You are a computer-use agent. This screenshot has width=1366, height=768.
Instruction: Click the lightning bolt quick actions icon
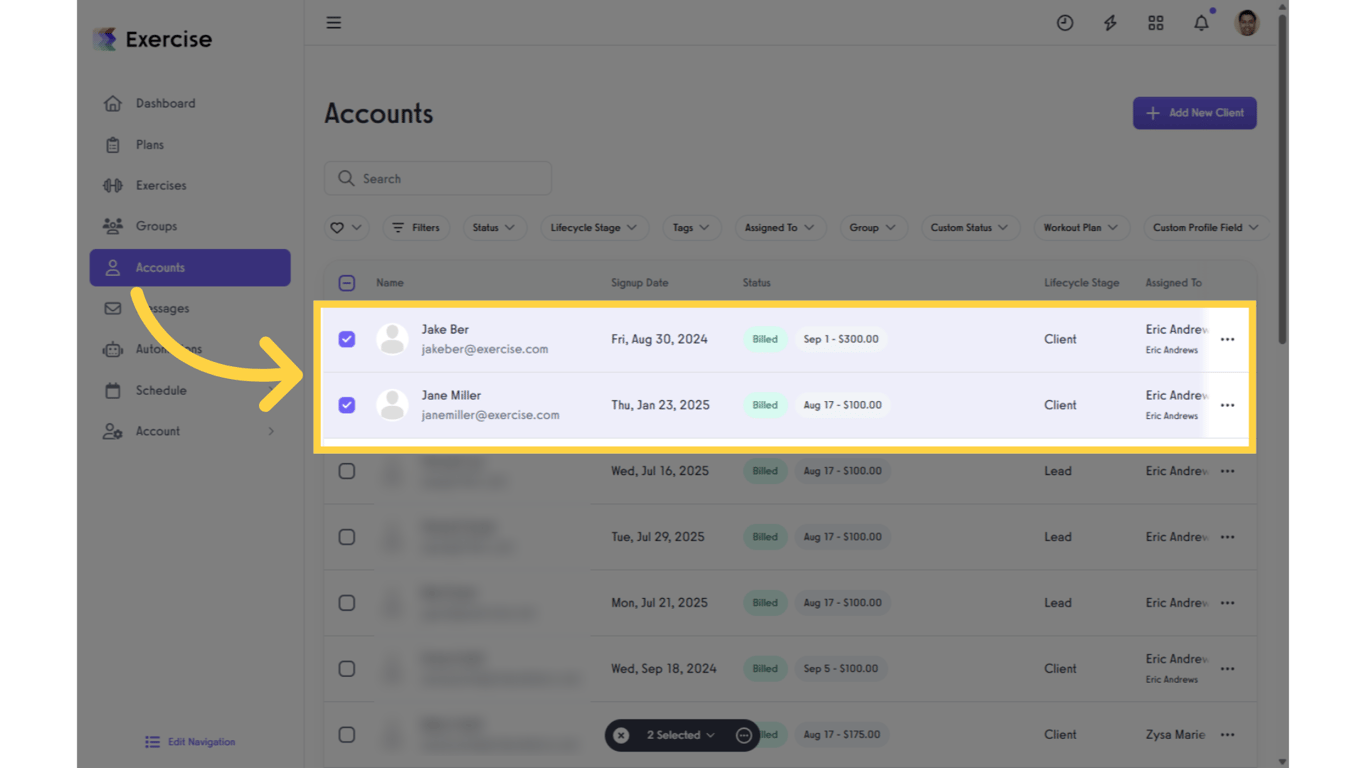[x=1110, y=22]
